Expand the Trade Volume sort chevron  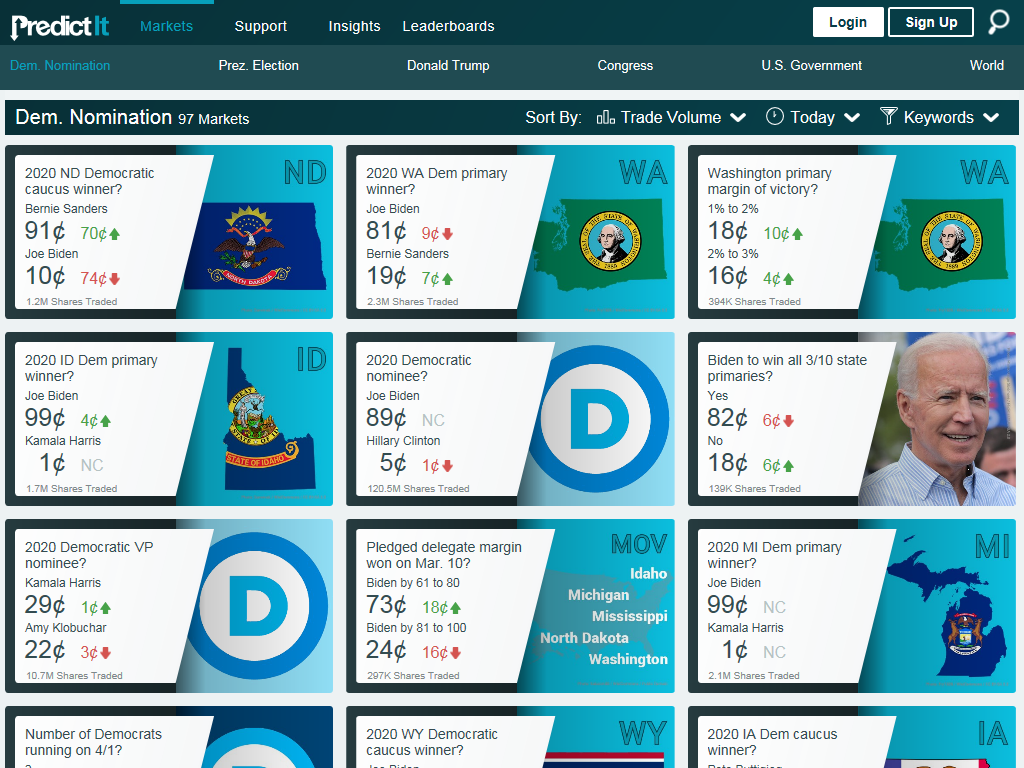(738, 118)
